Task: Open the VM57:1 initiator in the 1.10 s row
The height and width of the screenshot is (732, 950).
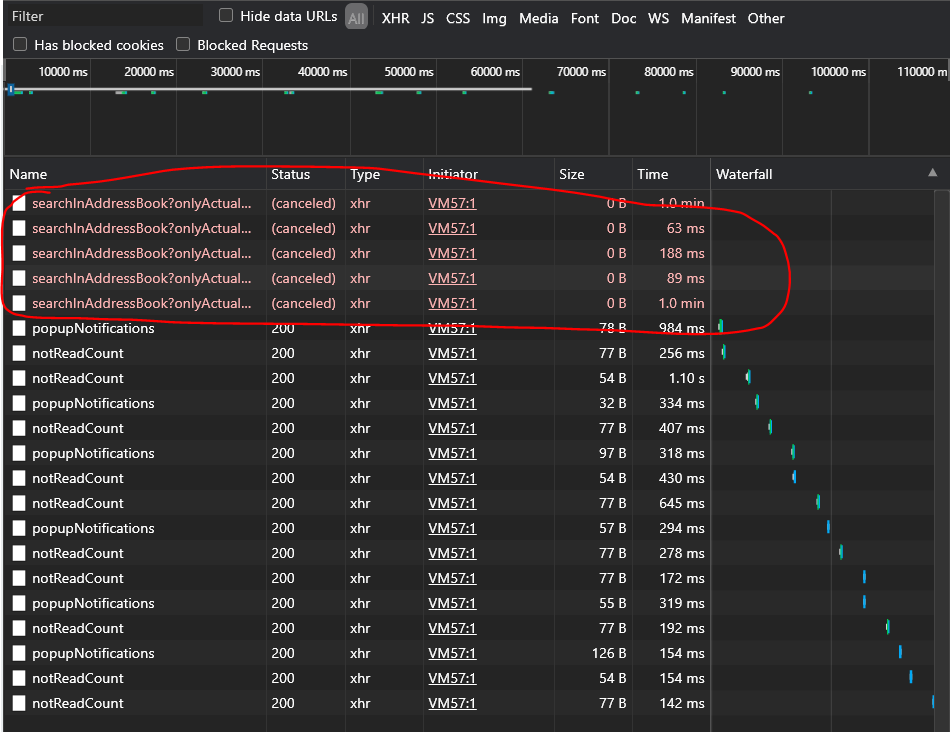Action: [452, 378]
